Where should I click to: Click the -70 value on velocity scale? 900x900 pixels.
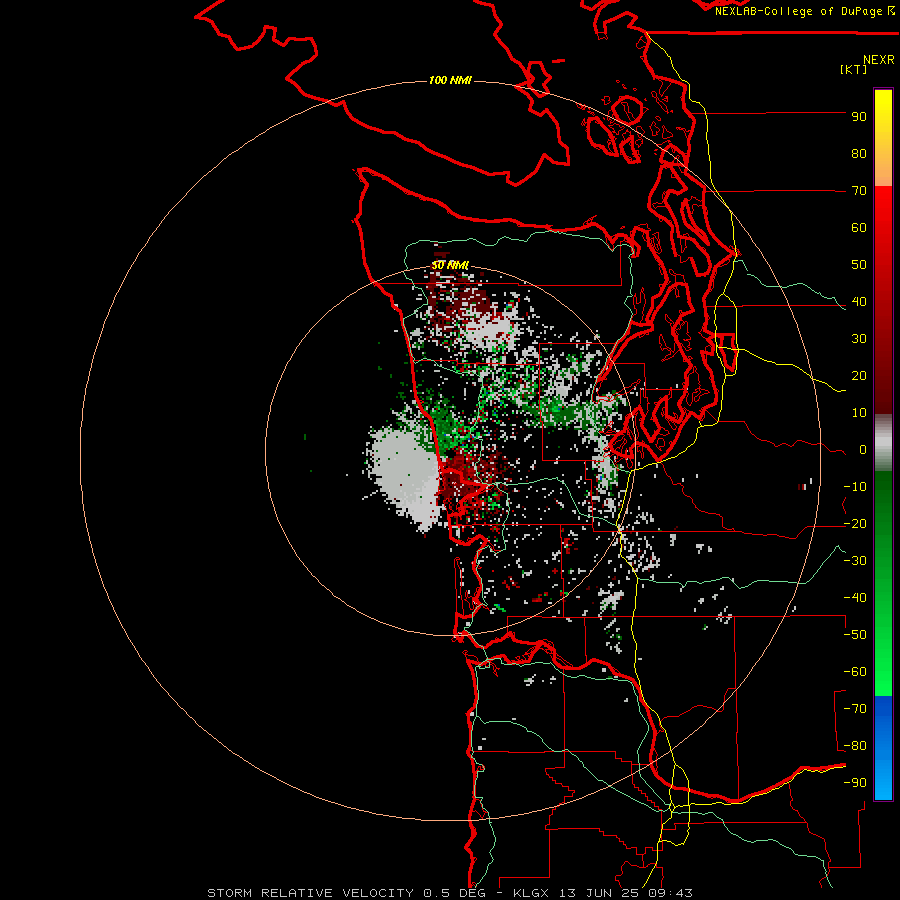coord(855,709)
